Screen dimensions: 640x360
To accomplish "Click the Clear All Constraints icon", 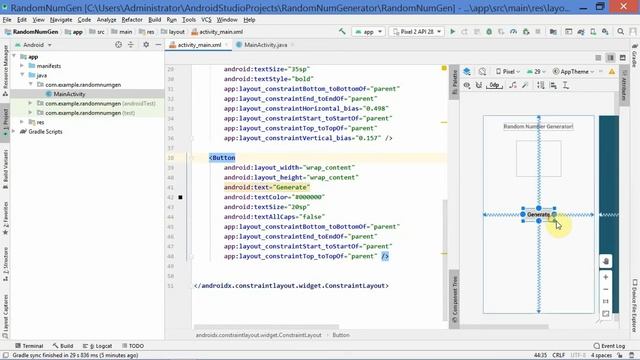I will click(x=513, y=85).
